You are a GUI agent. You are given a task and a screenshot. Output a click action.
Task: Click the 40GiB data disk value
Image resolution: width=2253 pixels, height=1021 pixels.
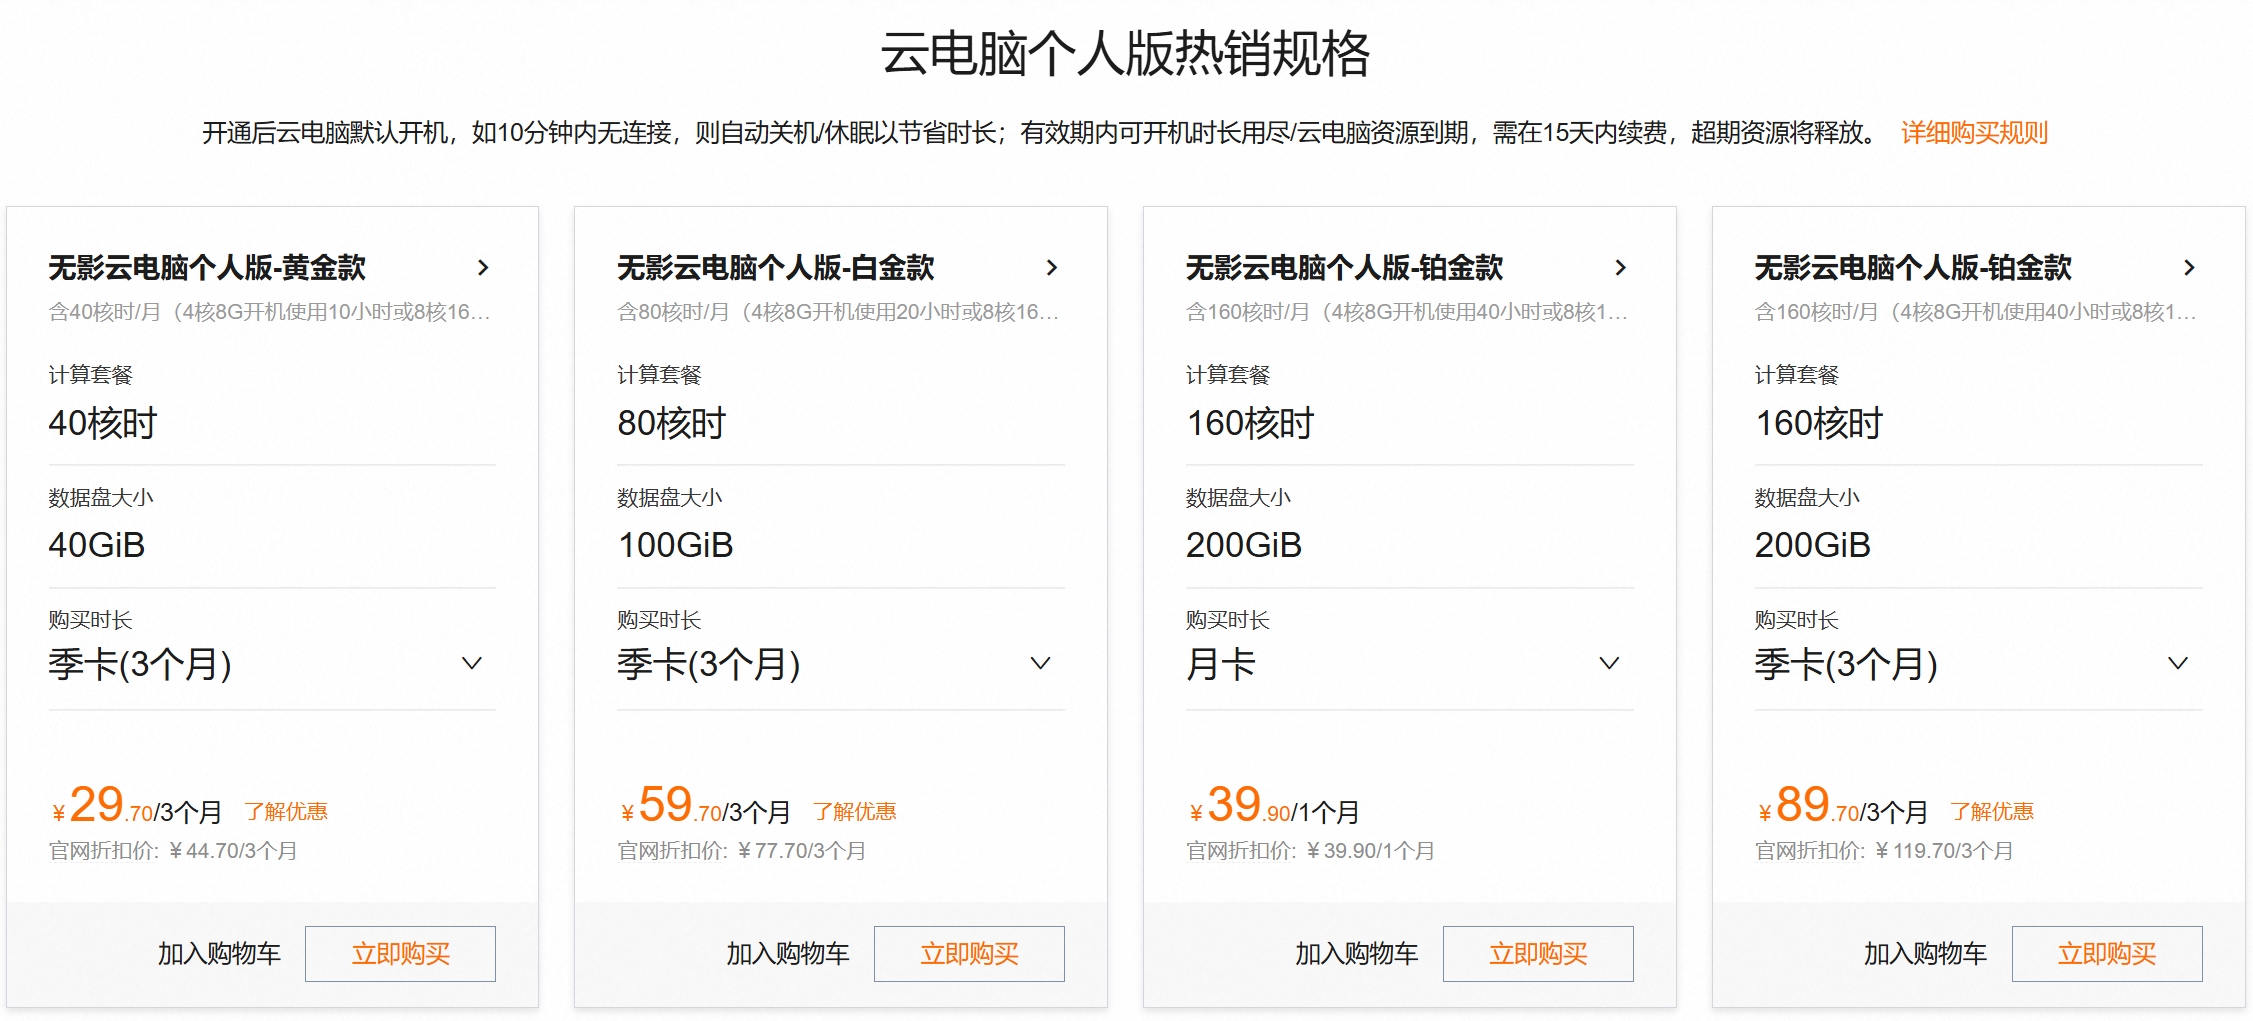(x=97, y=546)
